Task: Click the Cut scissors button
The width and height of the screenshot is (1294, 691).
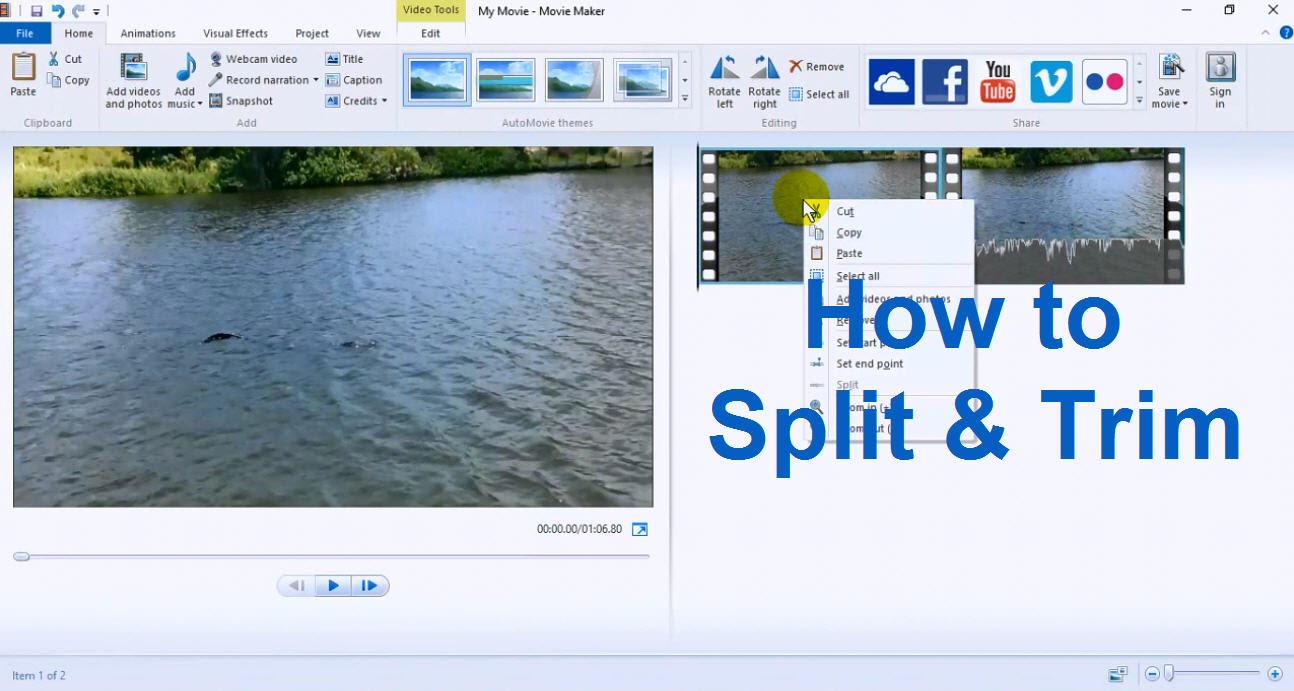Action: [x=66, y=59]
